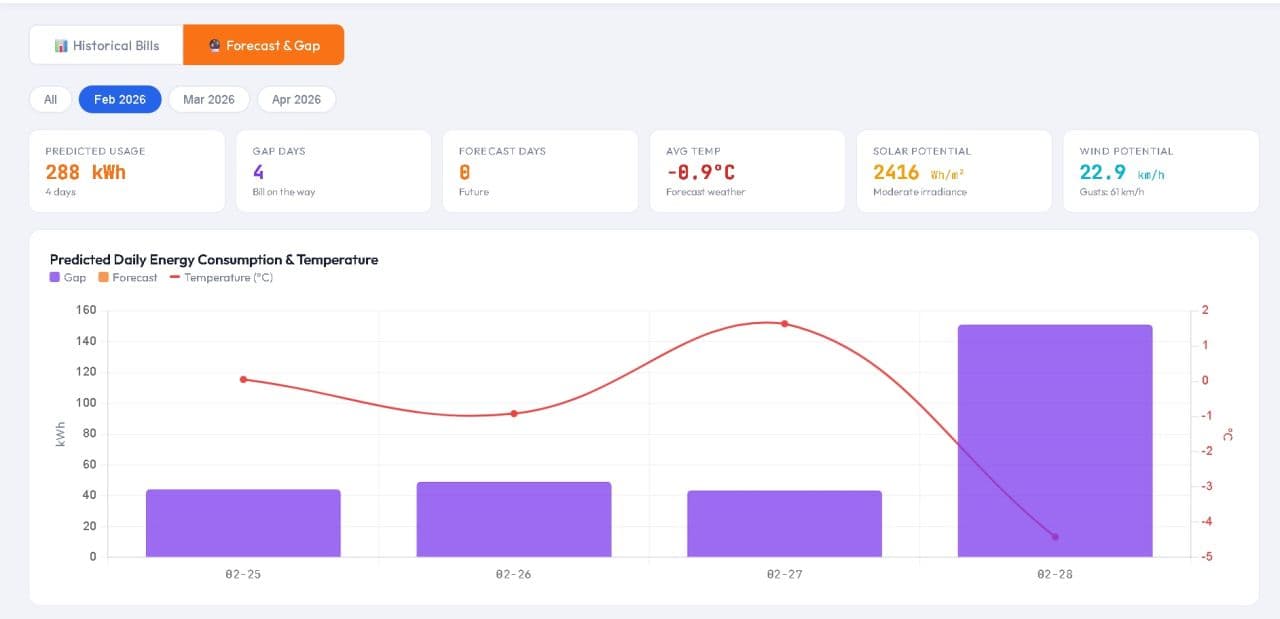Open the Forecast & Gap tab
This screenshot has height=619, width=1280.
[263, 44]
